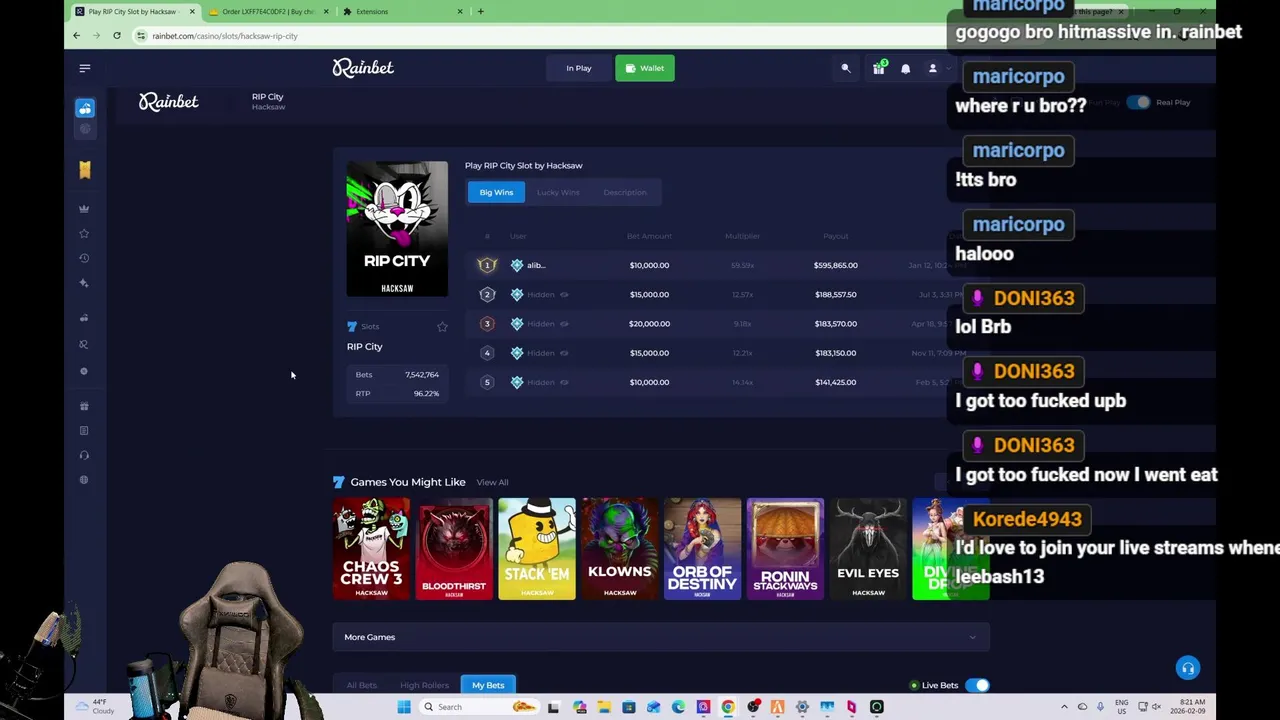Toggle hidden eye on rank 2 row
This screenshot has height=720, width=1280.
click(x=564, y=295)
